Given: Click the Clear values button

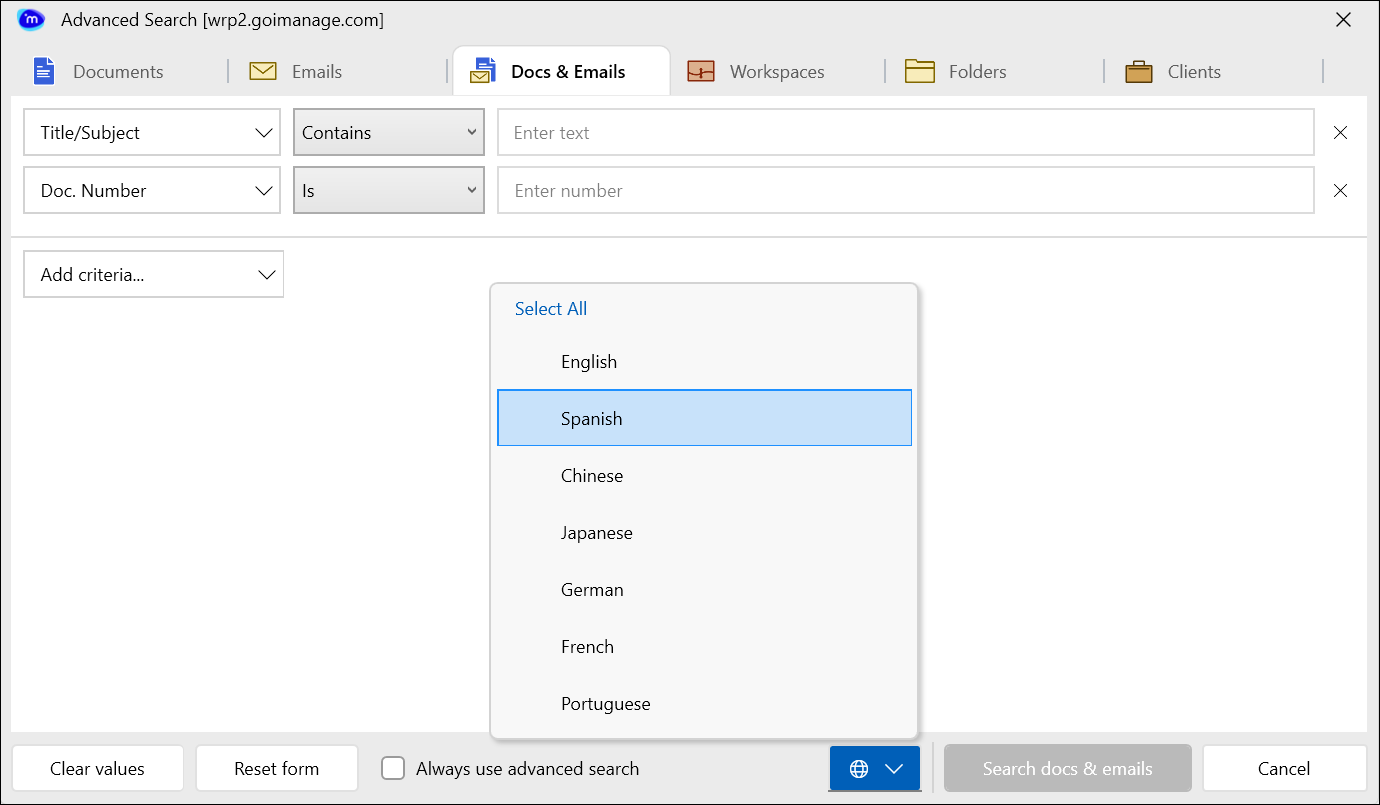Looking at the screenshot, I should click(98, 769).
